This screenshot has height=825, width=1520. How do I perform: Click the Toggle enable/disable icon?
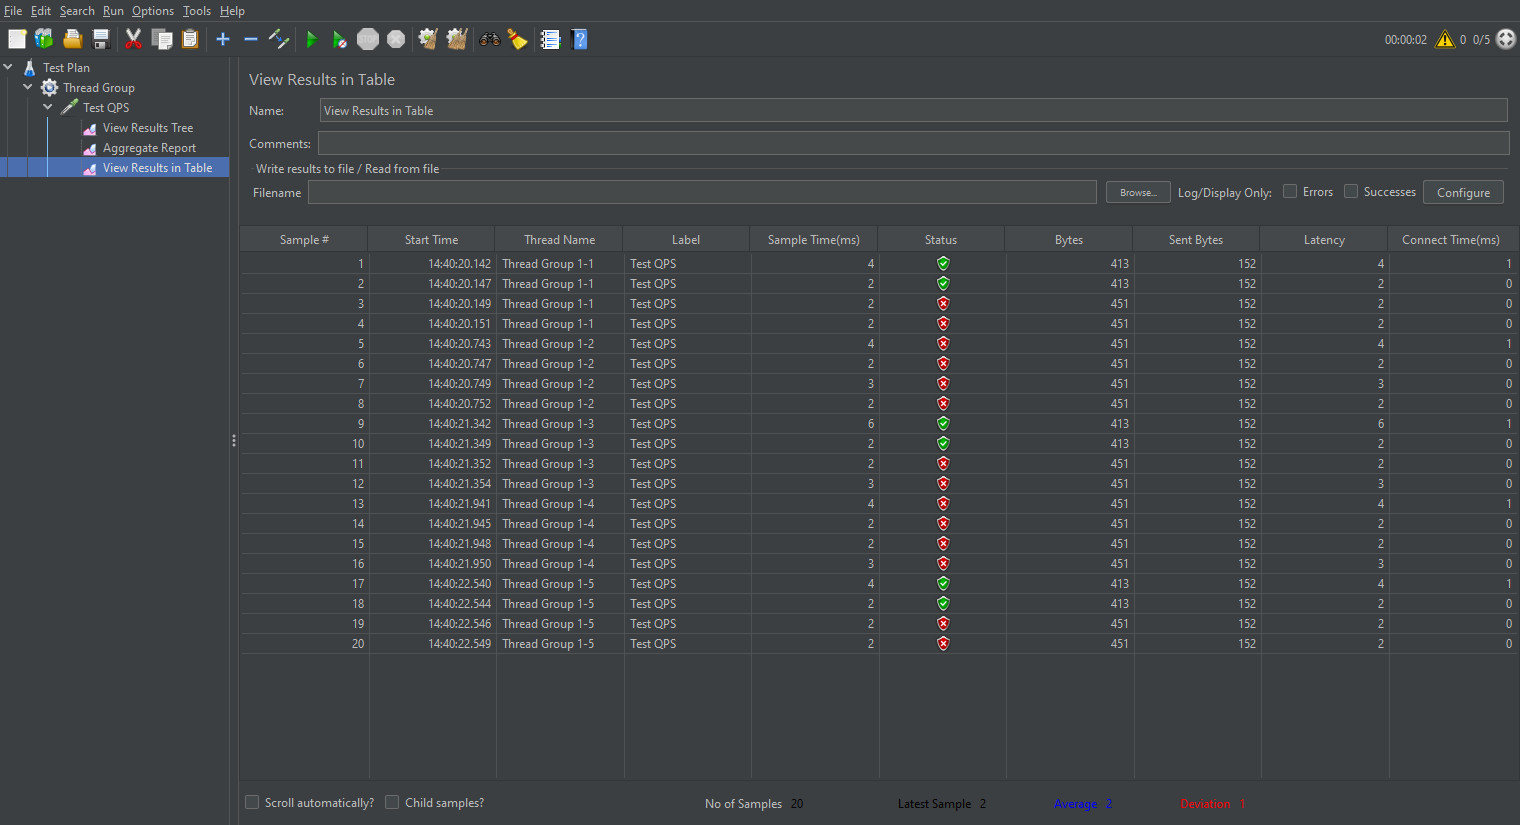coord(279,39)
